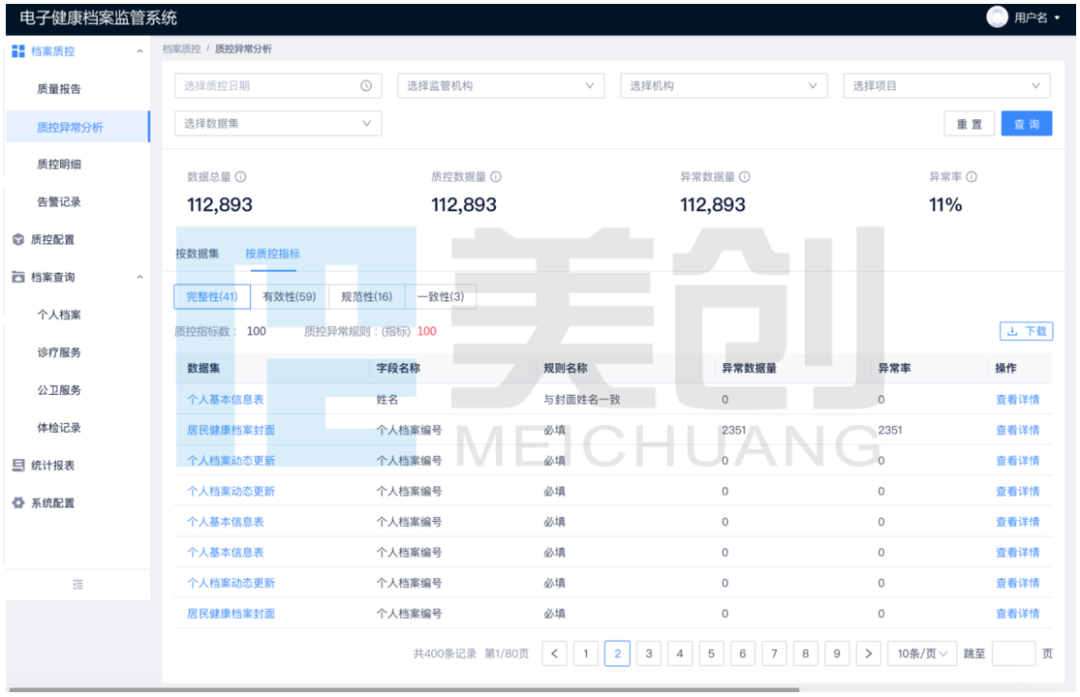The image size is (1080, 697).
Task: Switch to 按质控指标 tab
Action: (273, 253)
